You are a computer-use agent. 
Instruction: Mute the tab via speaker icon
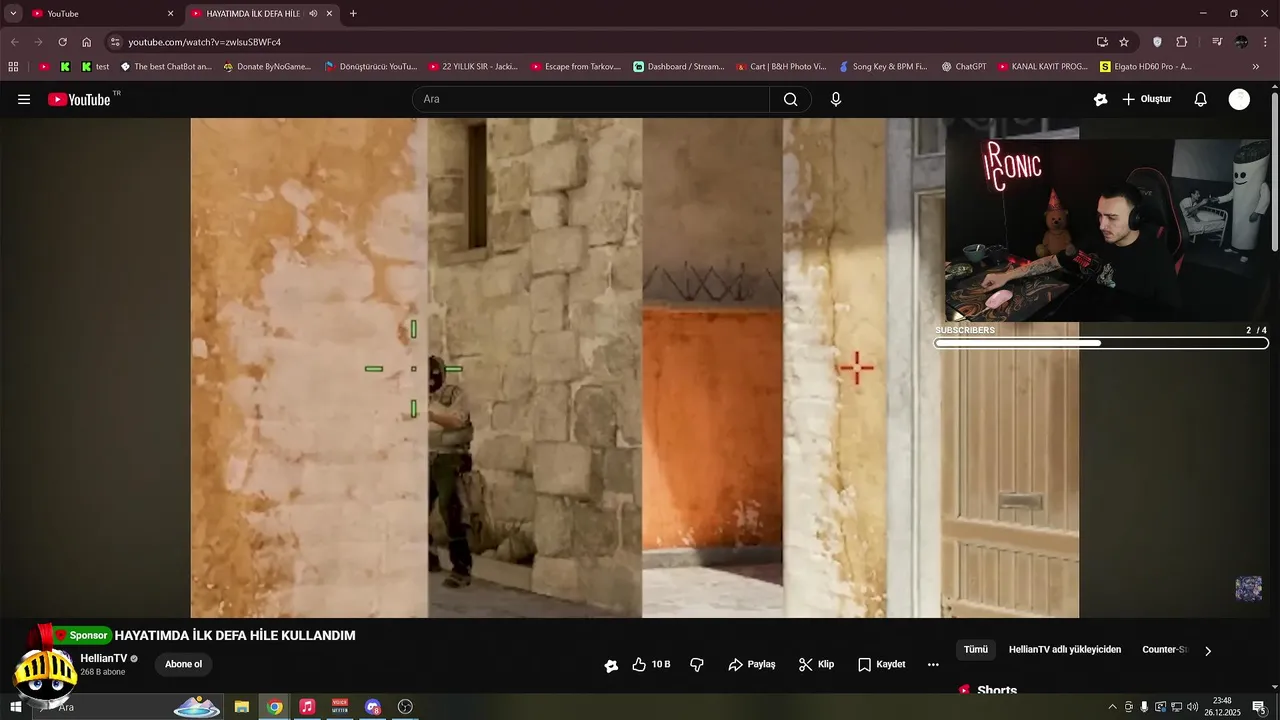pyautogui.click(x=313, y=14)
